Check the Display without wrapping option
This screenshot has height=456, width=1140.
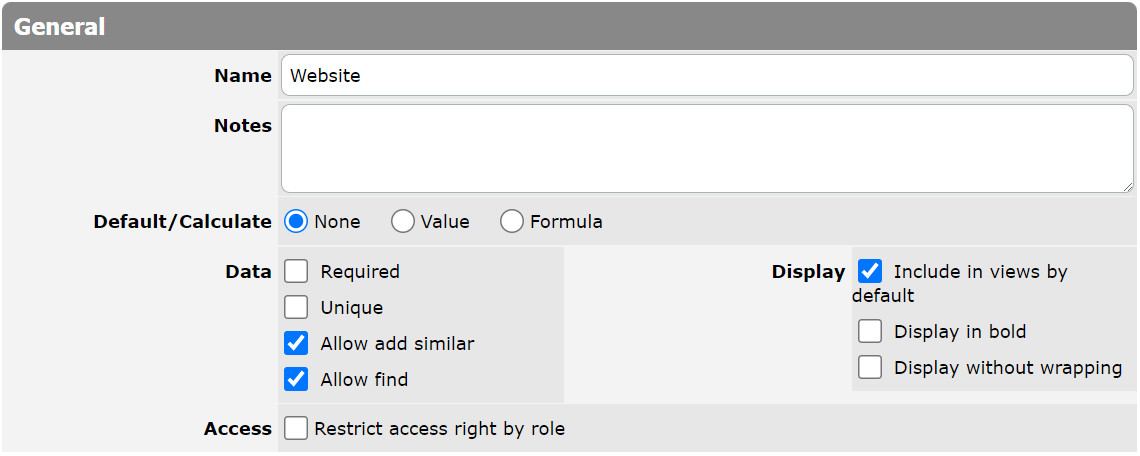click(870, 368)
